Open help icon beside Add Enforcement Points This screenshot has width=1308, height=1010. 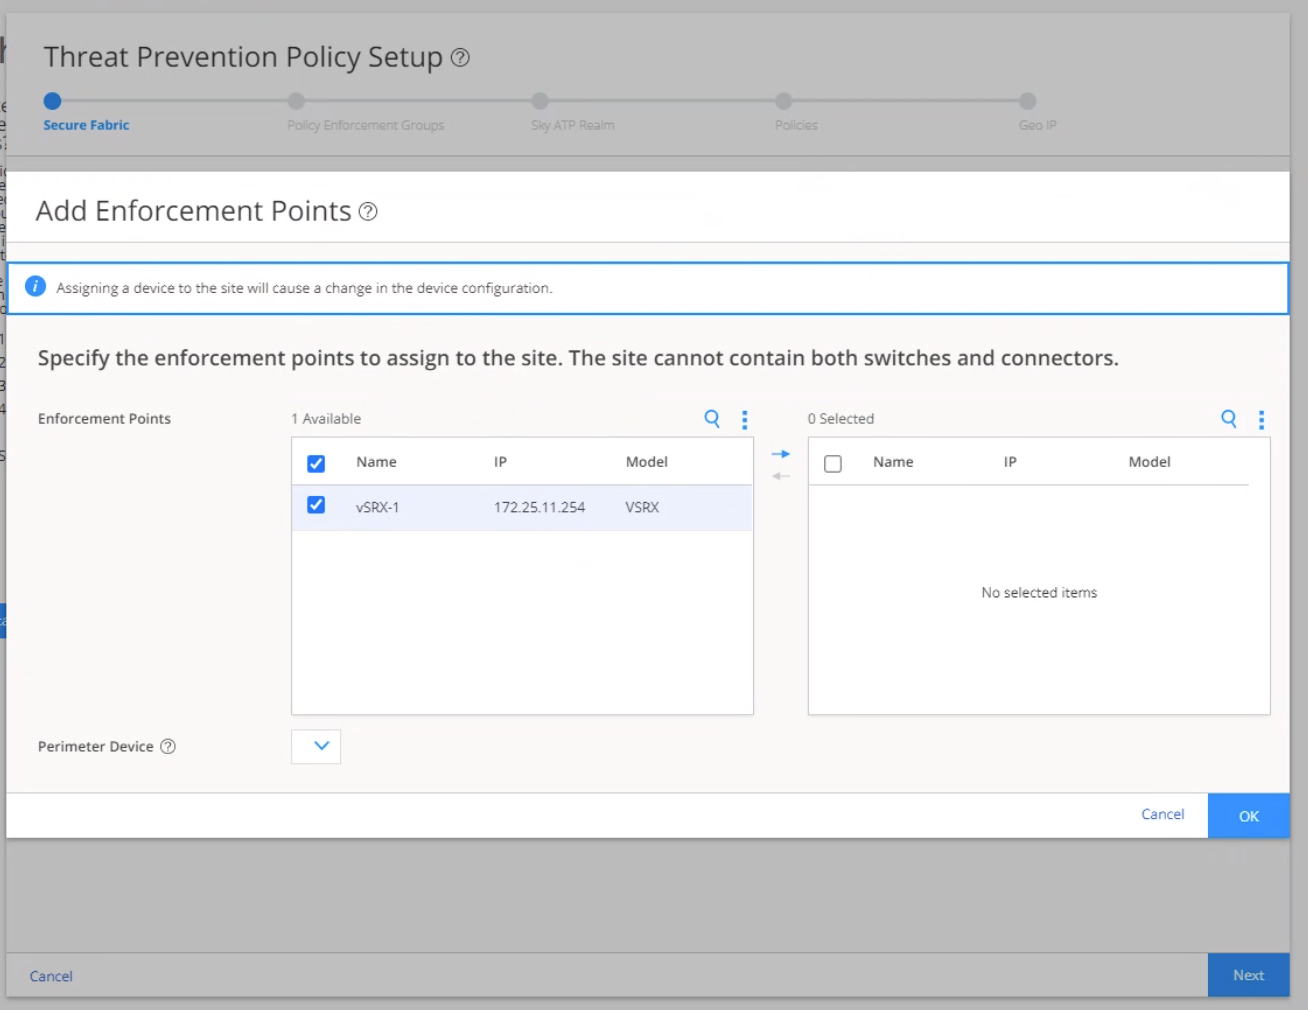pos(368,212)
